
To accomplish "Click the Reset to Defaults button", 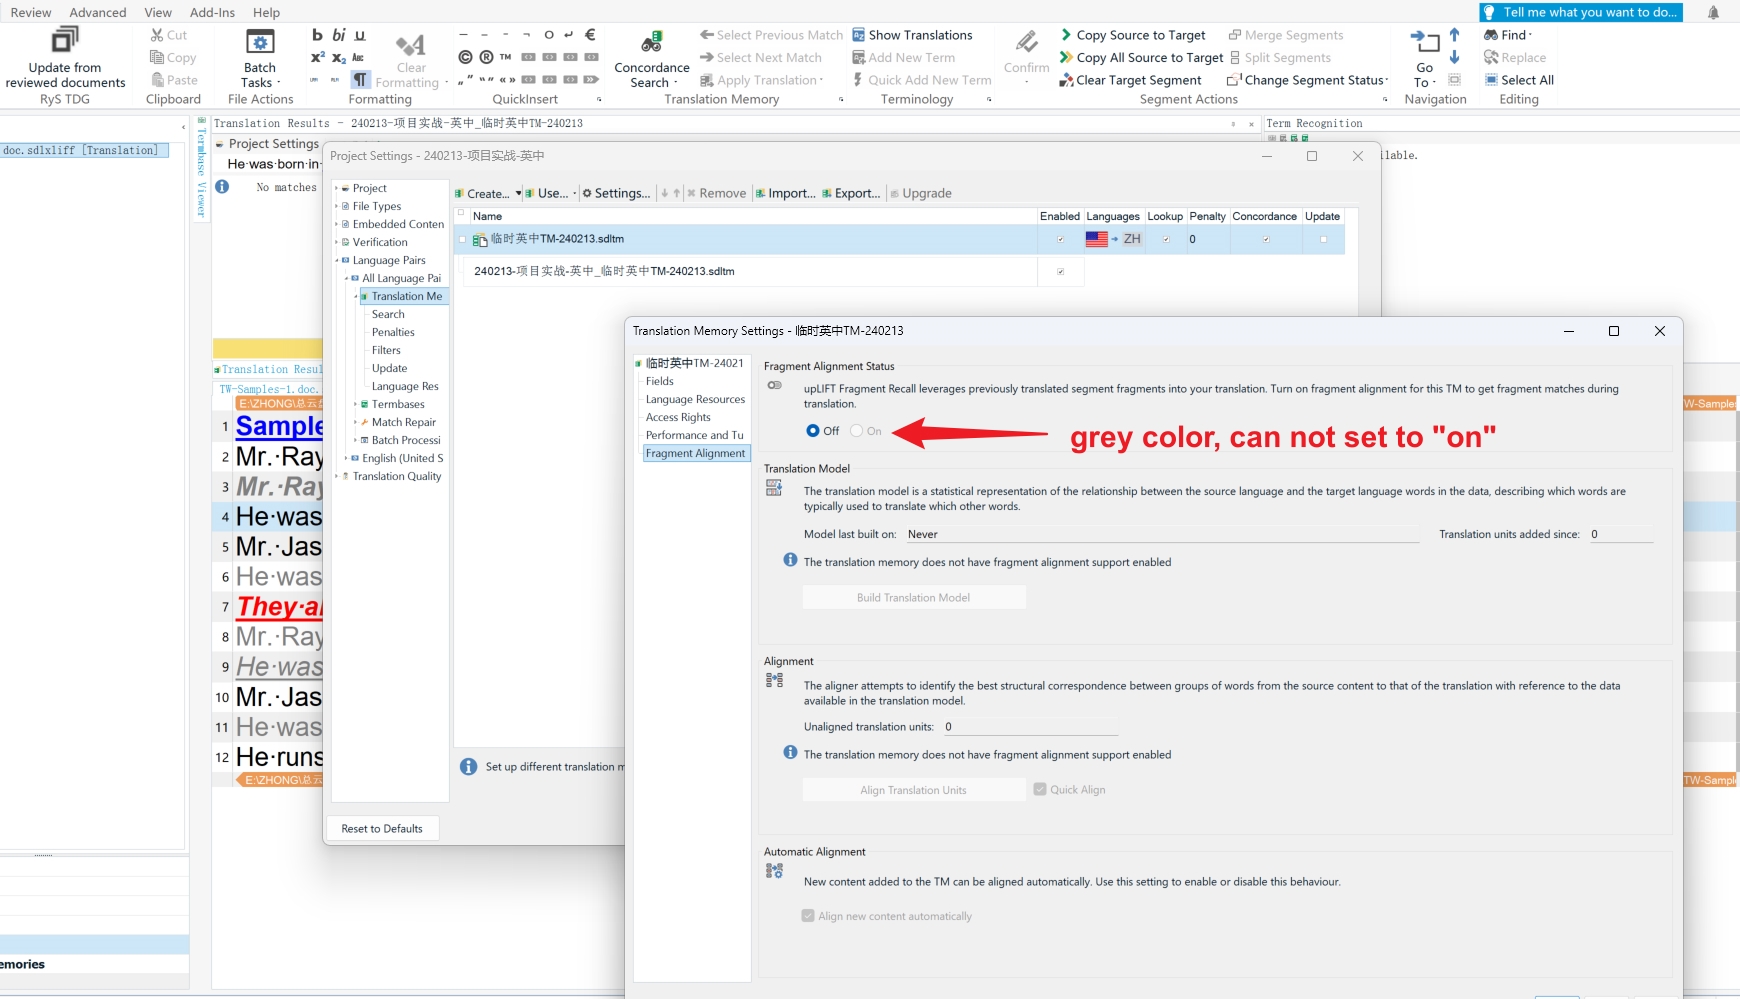I will tap(382, 828).
